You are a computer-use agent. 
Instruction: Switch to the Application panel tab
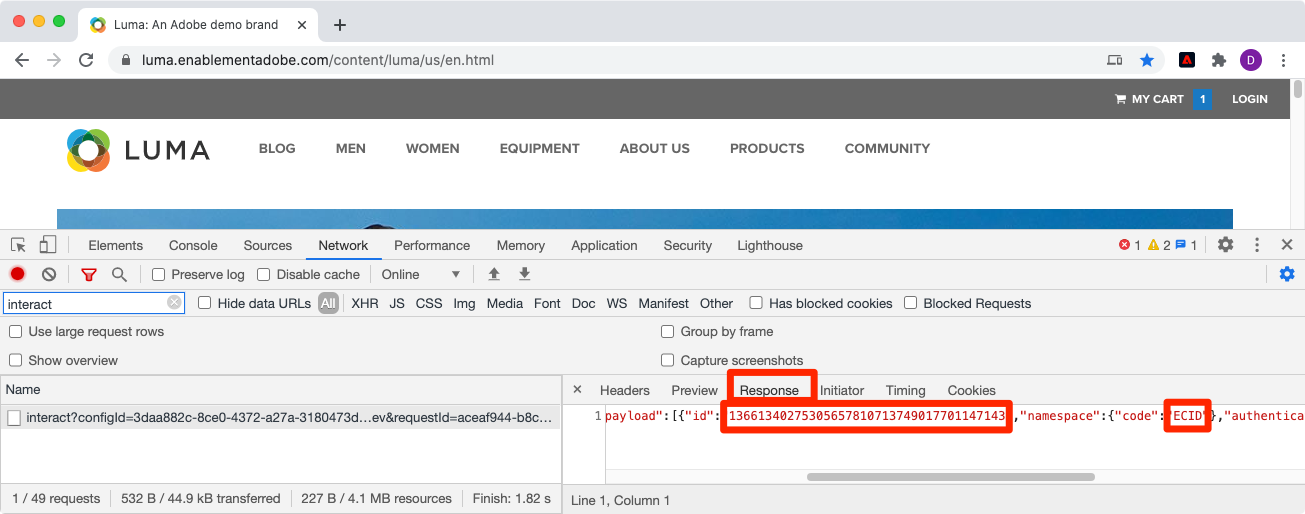click(604, 245)
